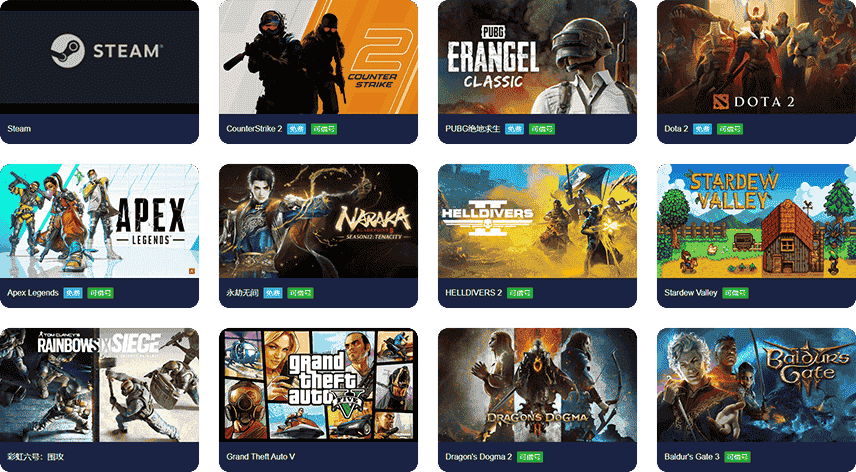This screenshot has height=472, width=856.
Task: Open the Helldivers 2 cover art
Action: click(x=537, y=221)
